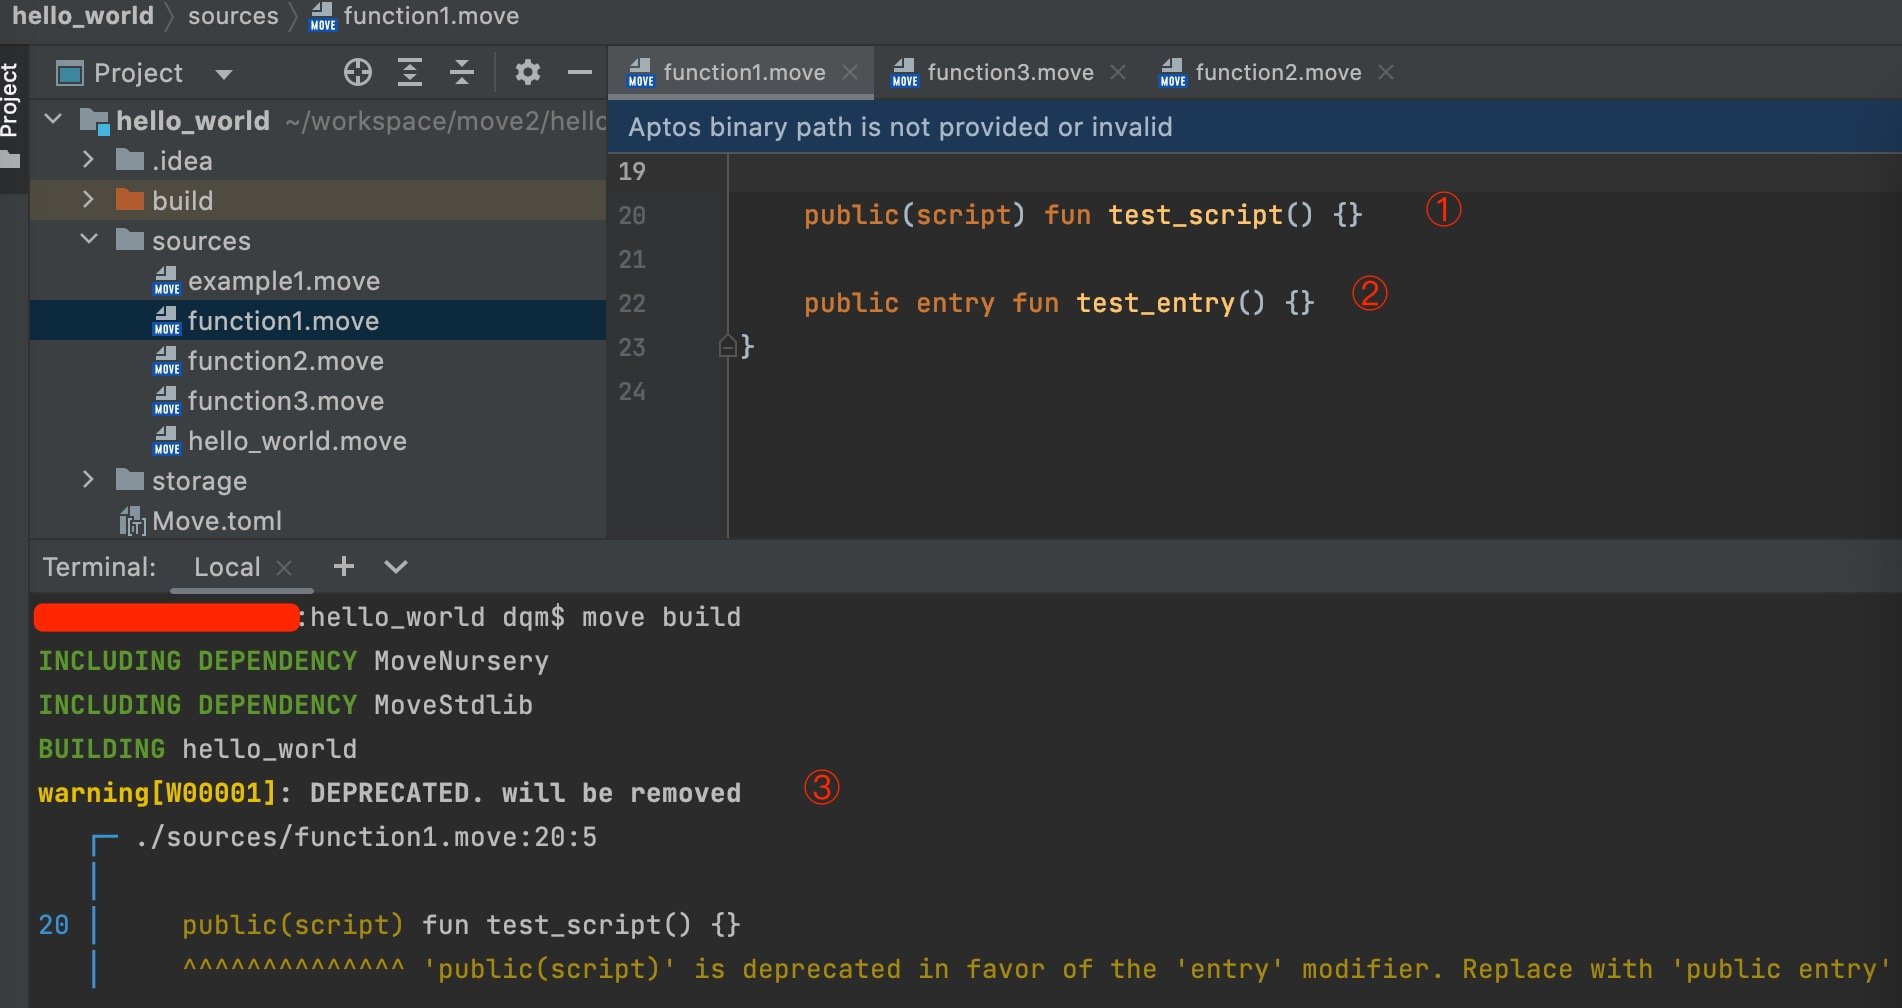Click the Collapse All icon in Project toolbar
Viewport: 1902px width, 1008px height.
[461, 72]
